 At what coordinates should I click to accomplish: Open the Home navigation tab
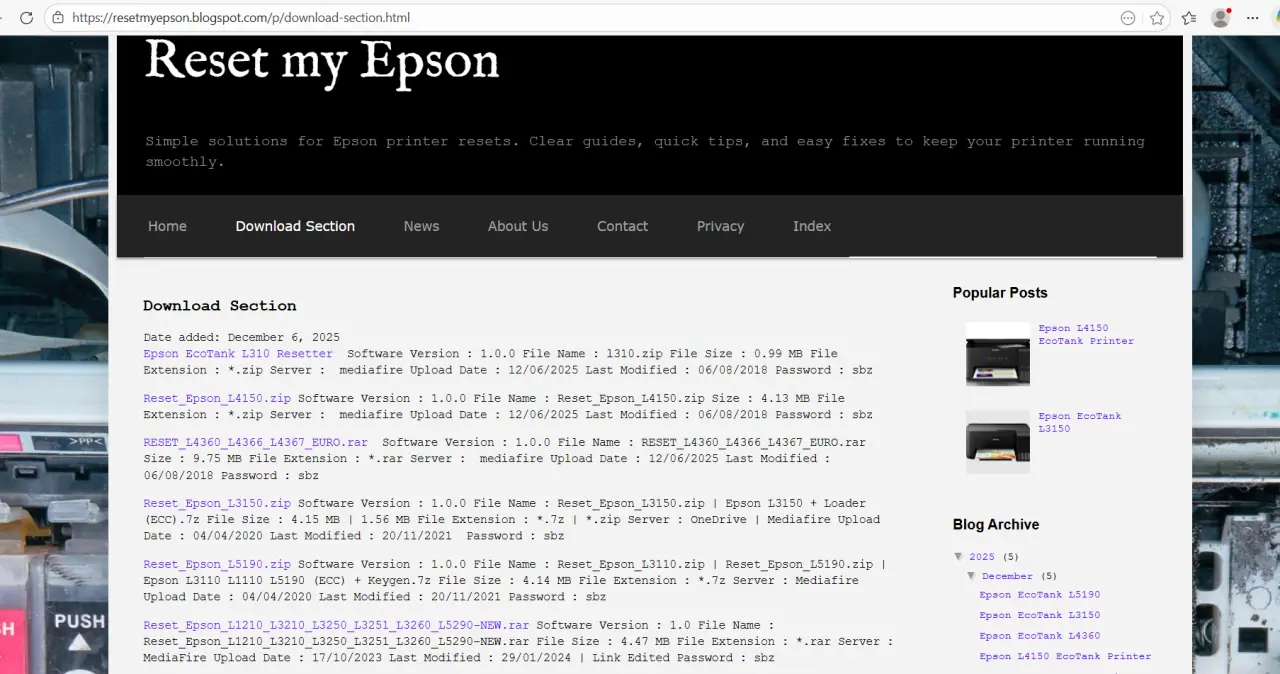point(167,226)
